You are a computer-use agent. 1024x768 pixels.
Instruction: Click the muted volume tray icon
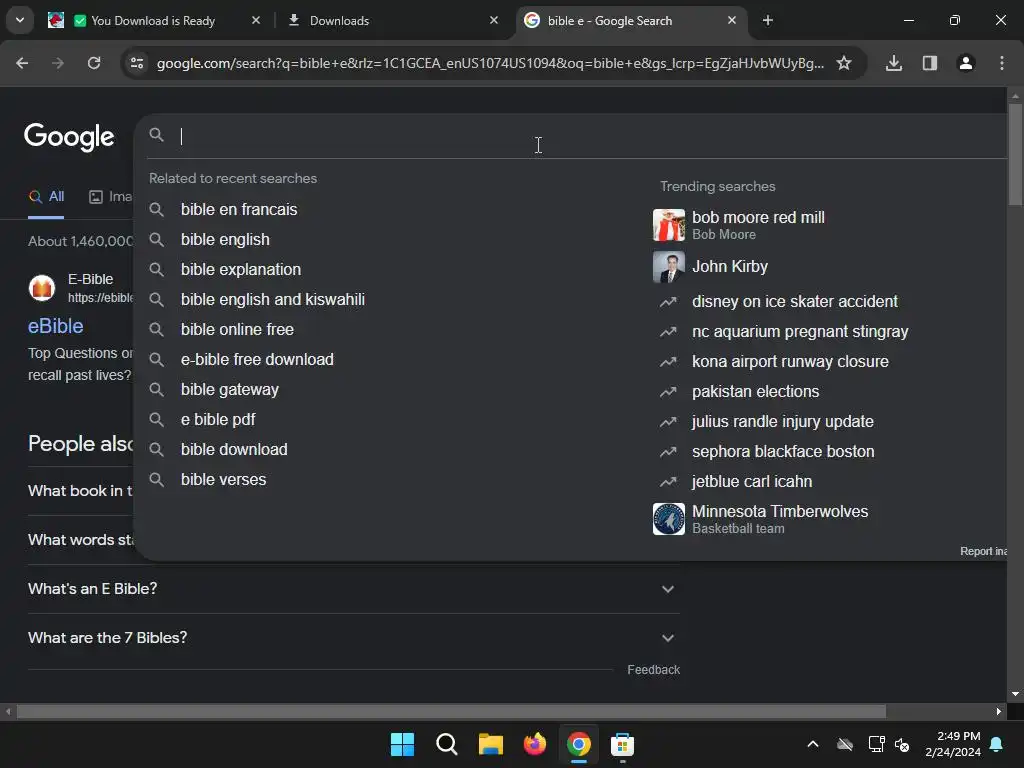902,744
